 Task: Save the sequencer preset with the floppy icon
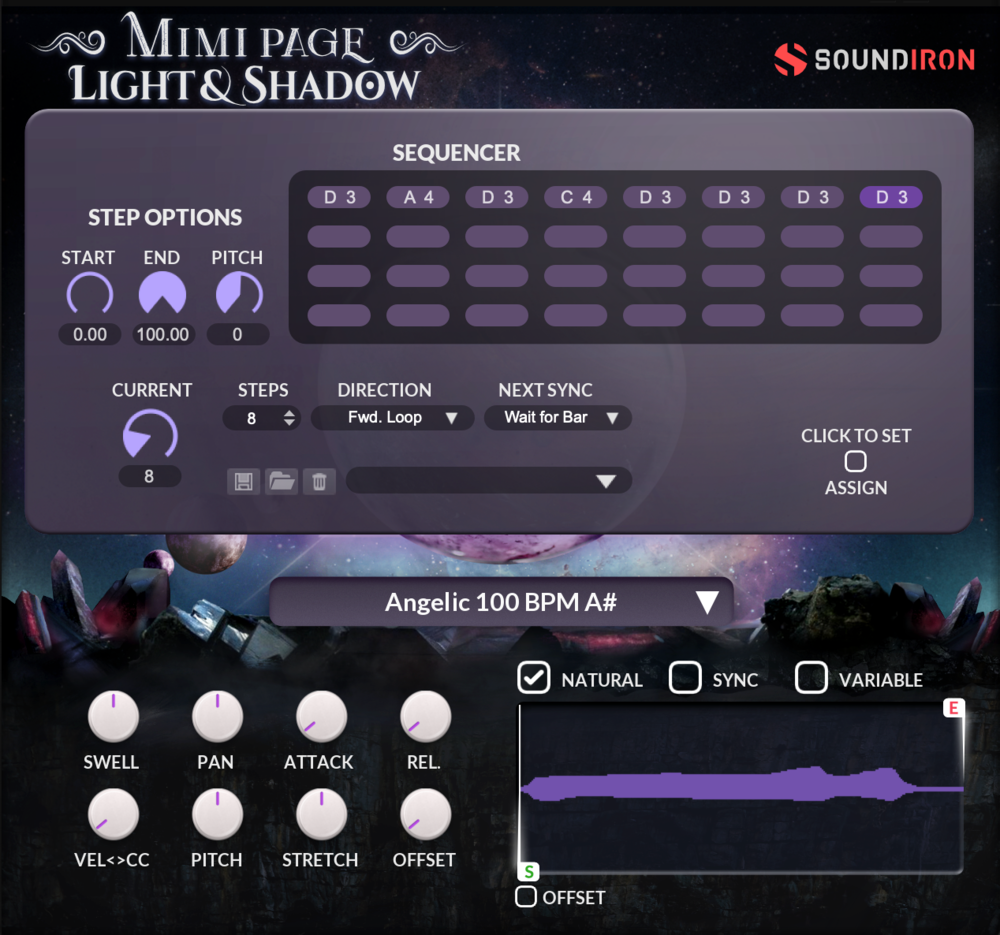243,481
